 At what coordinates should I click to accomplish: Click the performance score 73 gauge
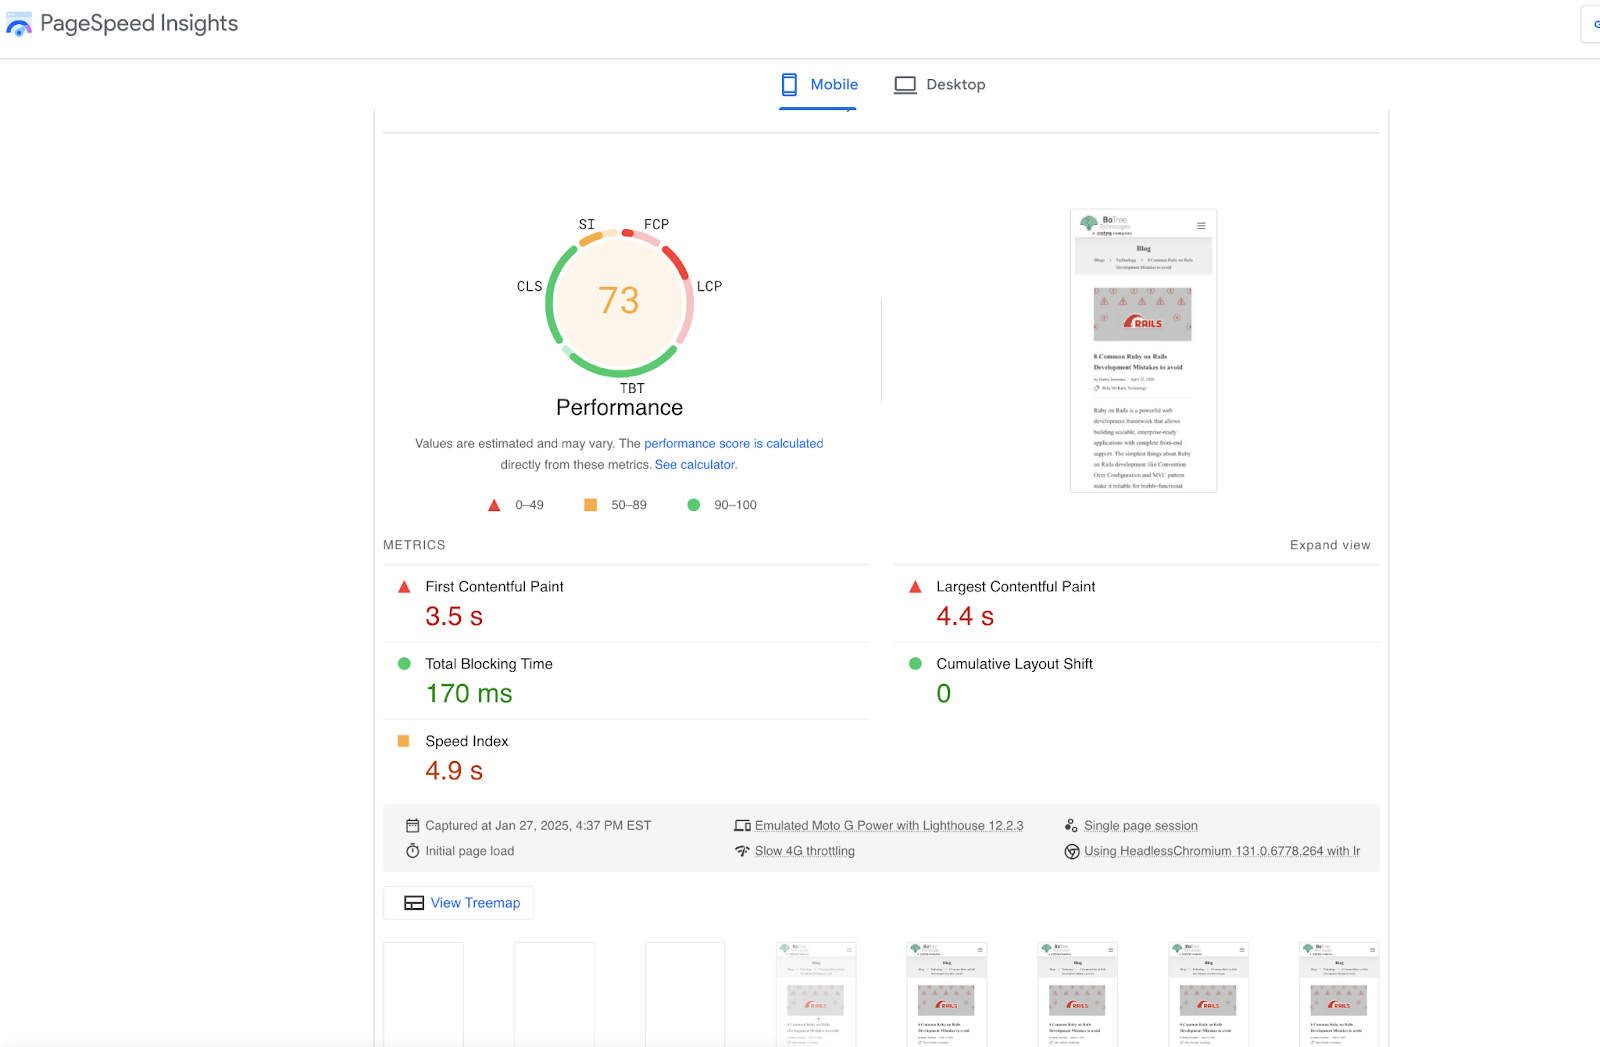coord(619,301)
